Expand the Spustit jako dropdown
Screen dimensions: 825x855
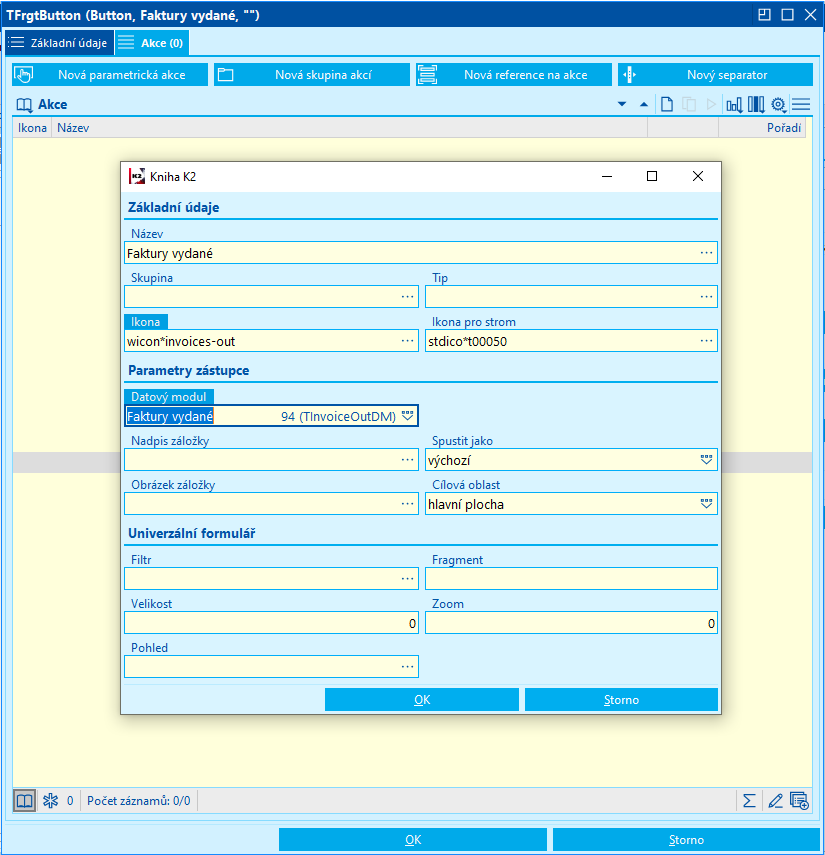[x=706, y=460]
